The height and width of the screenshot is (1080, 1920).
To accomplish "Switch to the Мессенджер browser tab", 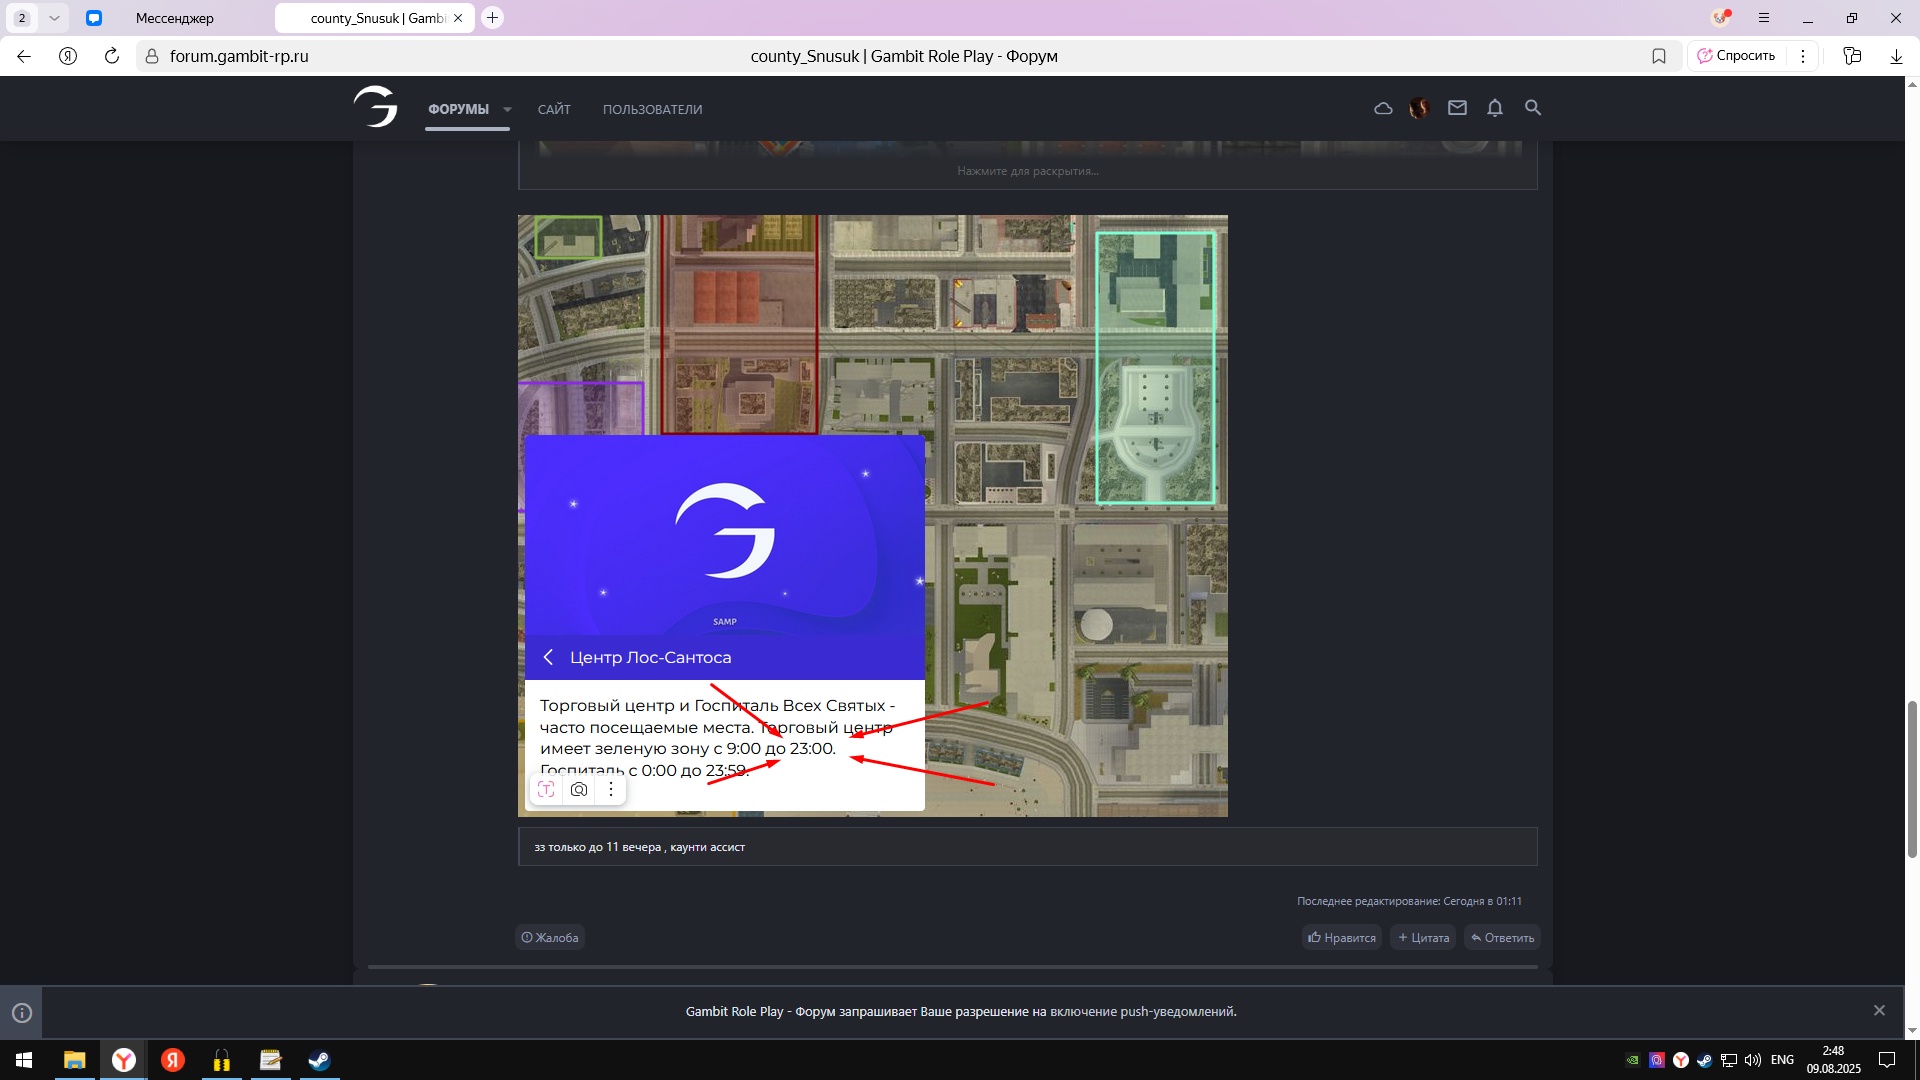I will click(175, 18).
